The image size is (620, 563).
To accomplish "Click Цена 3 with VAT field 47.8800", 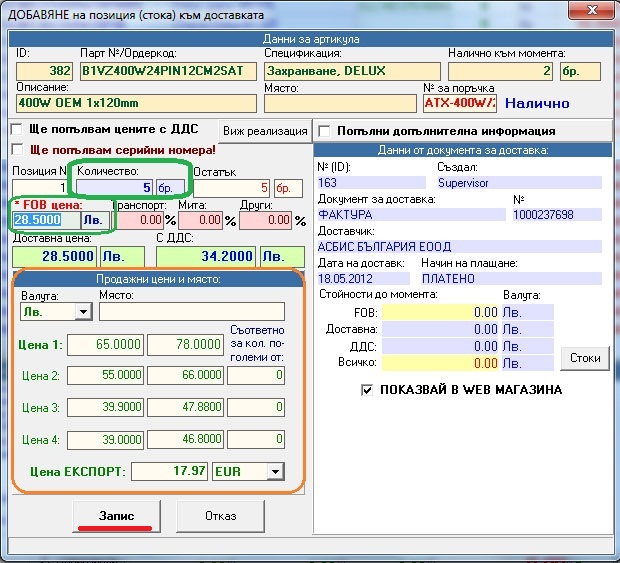I will point(185,407).
